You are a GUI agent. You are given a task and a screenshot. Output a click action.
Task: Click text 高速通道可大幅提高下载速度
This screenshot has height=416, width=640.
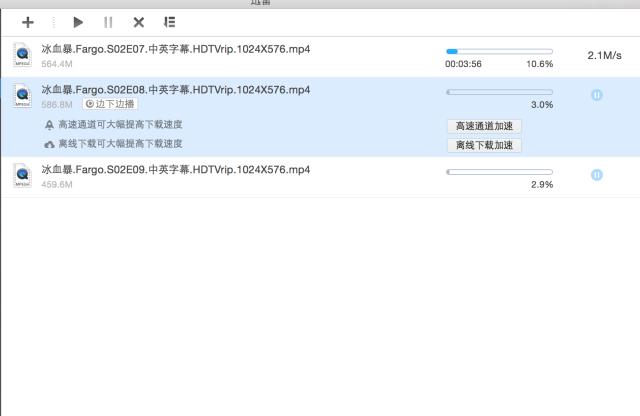point(120,125)
